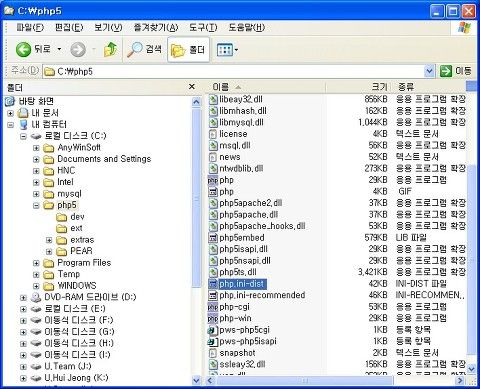Select the php.ini-dist file icon

coord(213,284)
